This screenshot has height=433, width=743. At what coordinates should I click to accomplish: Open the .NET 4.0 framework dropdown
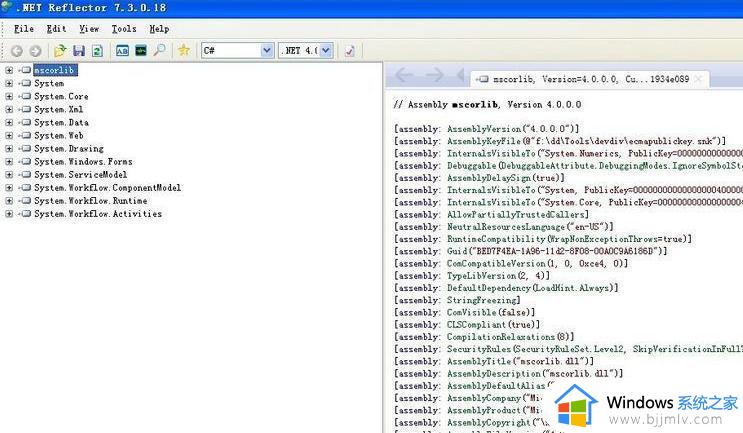pos(326,50)
